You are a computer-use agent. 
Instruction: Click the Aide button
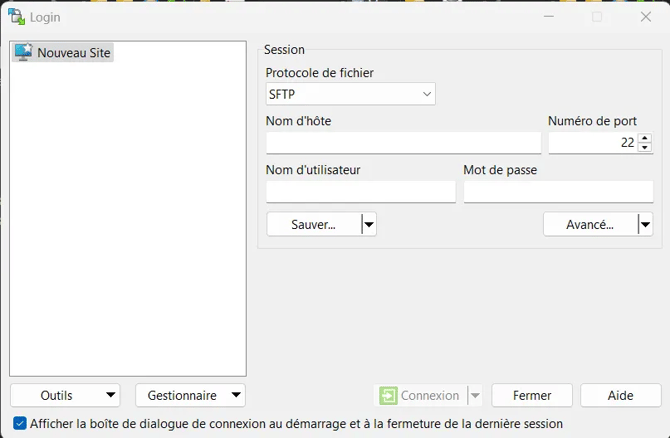pos(620,396)
